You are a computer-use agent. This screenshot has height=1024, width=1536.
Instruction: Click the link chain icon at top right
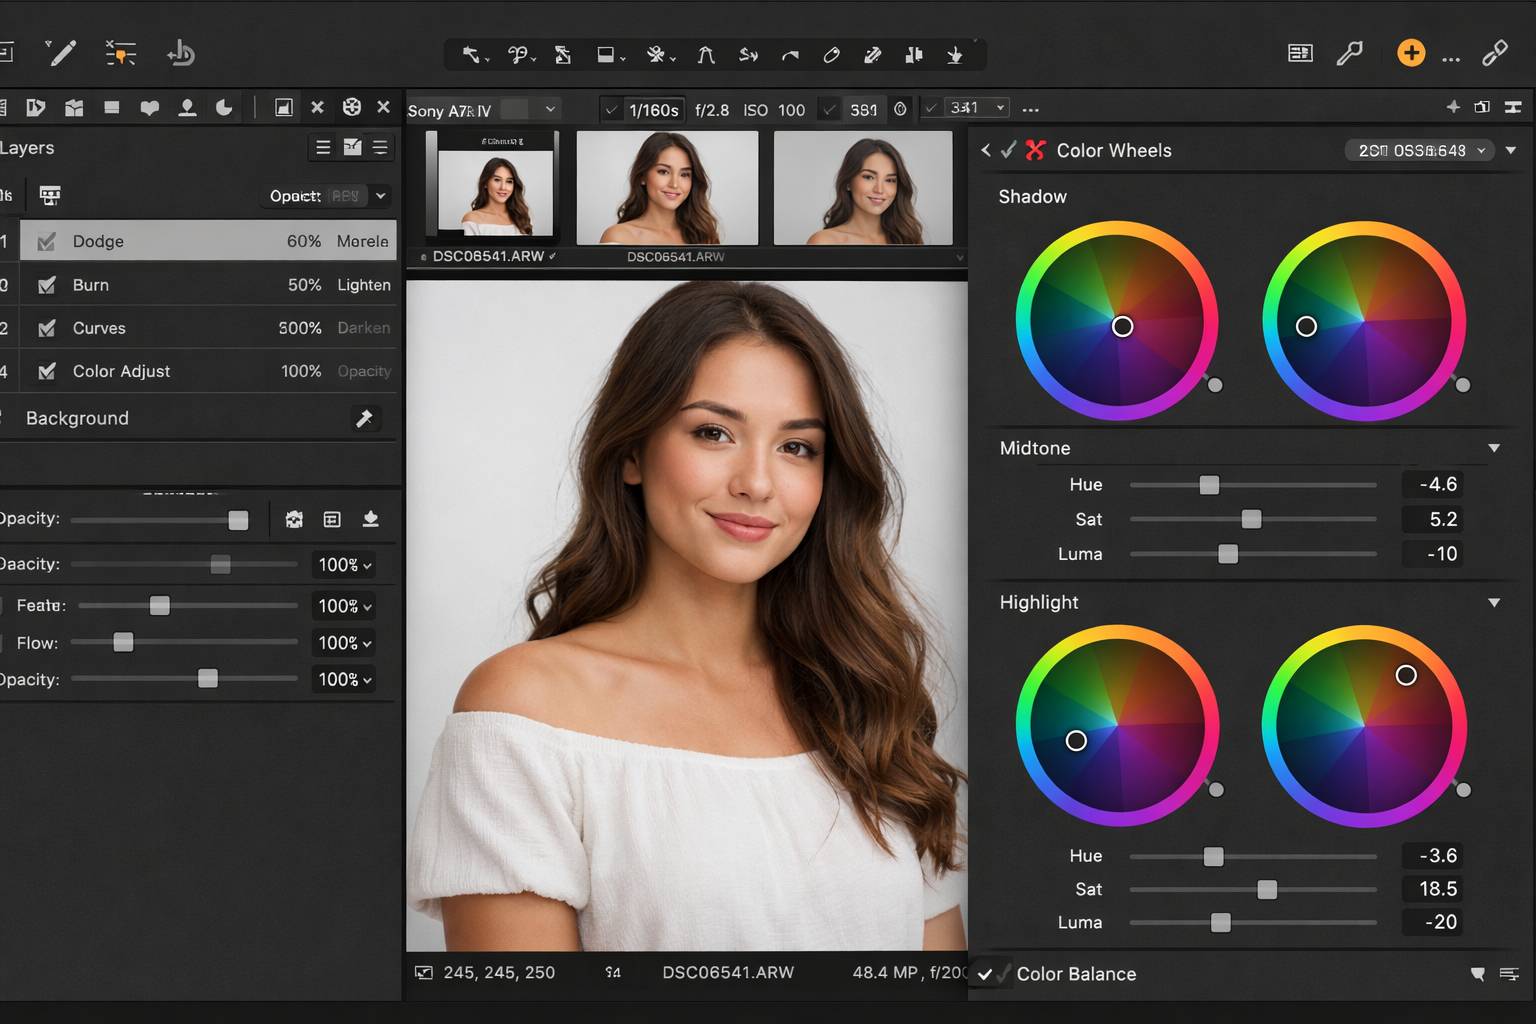(x=1494, y=53)
